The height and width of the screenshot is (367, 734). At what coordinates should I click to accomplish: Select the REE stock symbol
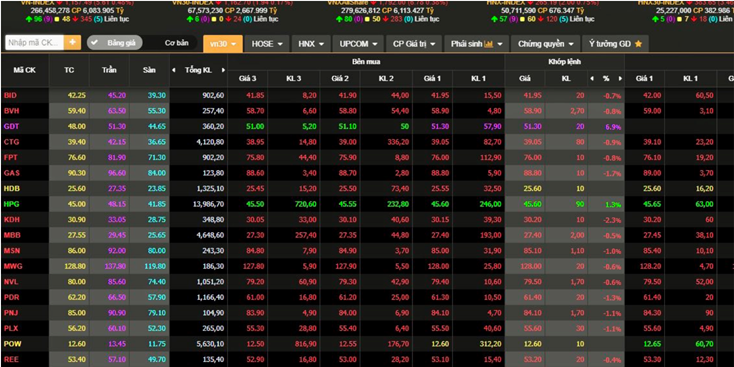[x=11, y=359]
